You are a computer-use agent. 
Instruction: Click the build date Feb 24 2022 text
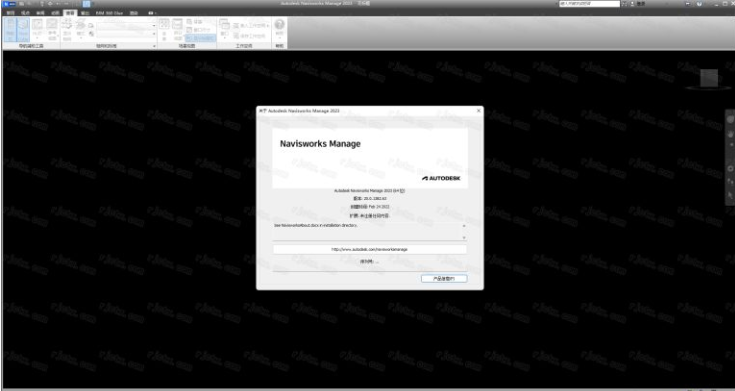coord(370,206)
